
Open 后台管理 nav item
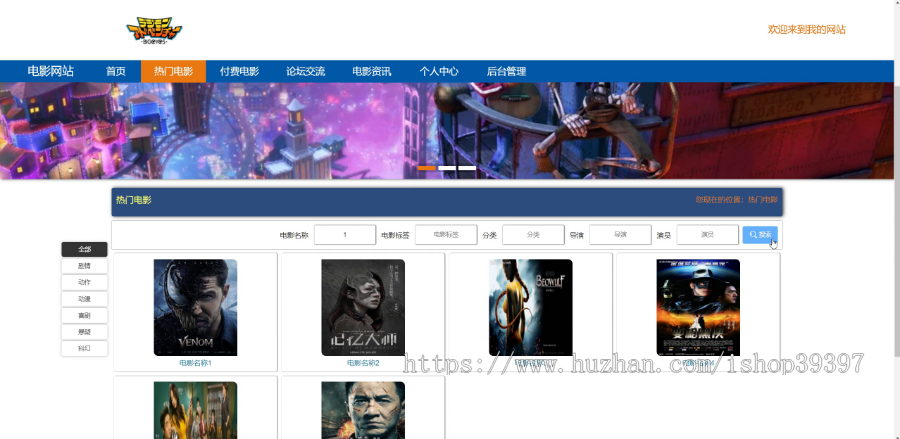tap(506, 71)
